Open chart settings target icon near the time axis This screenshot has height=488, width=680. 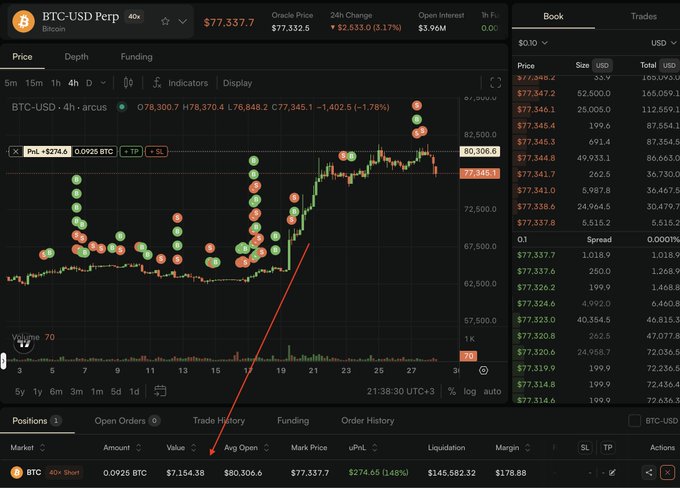pyautogui.click(x=484, y=370)
